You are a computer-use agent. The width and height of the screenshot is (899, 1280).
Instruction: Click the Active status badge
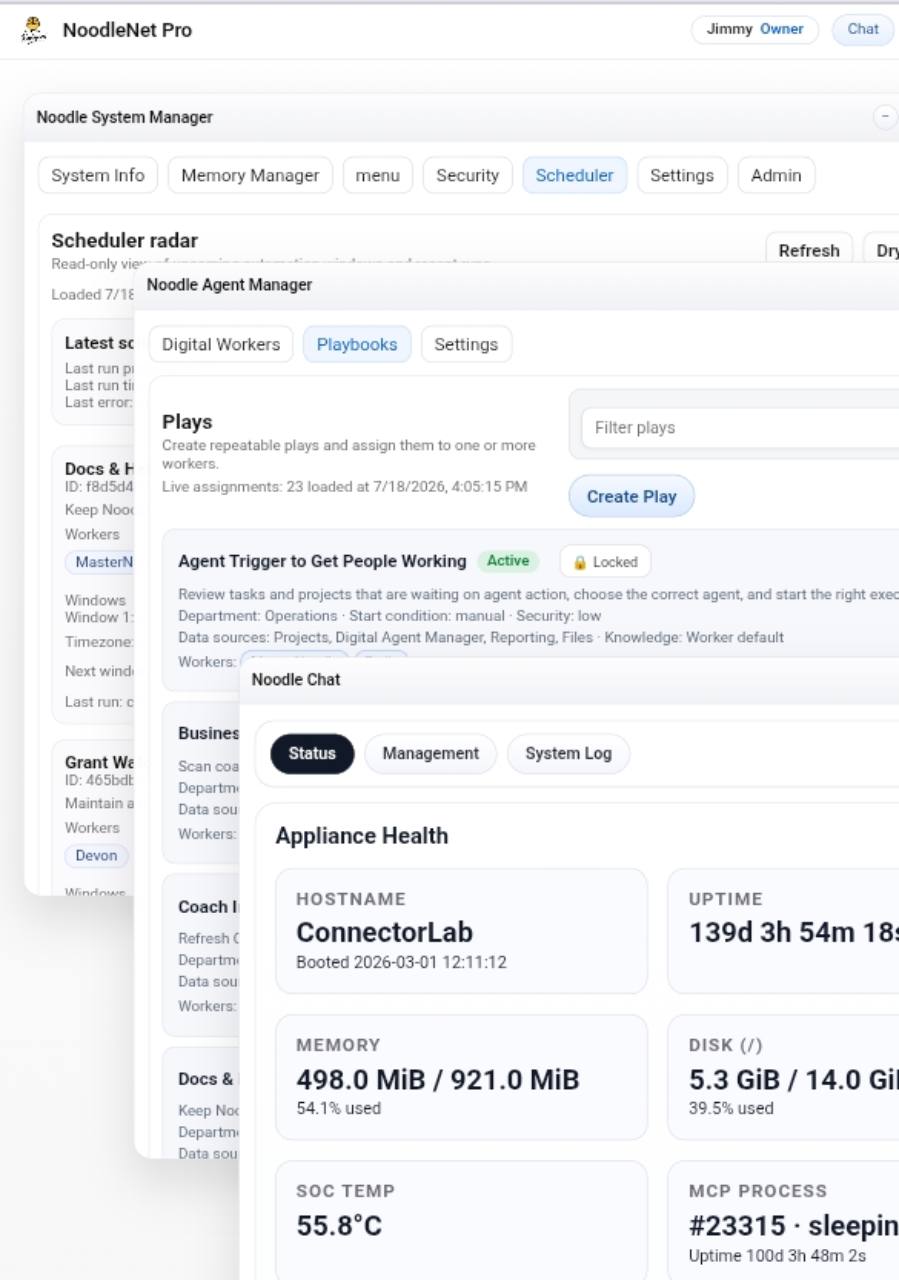coord(508,561)
